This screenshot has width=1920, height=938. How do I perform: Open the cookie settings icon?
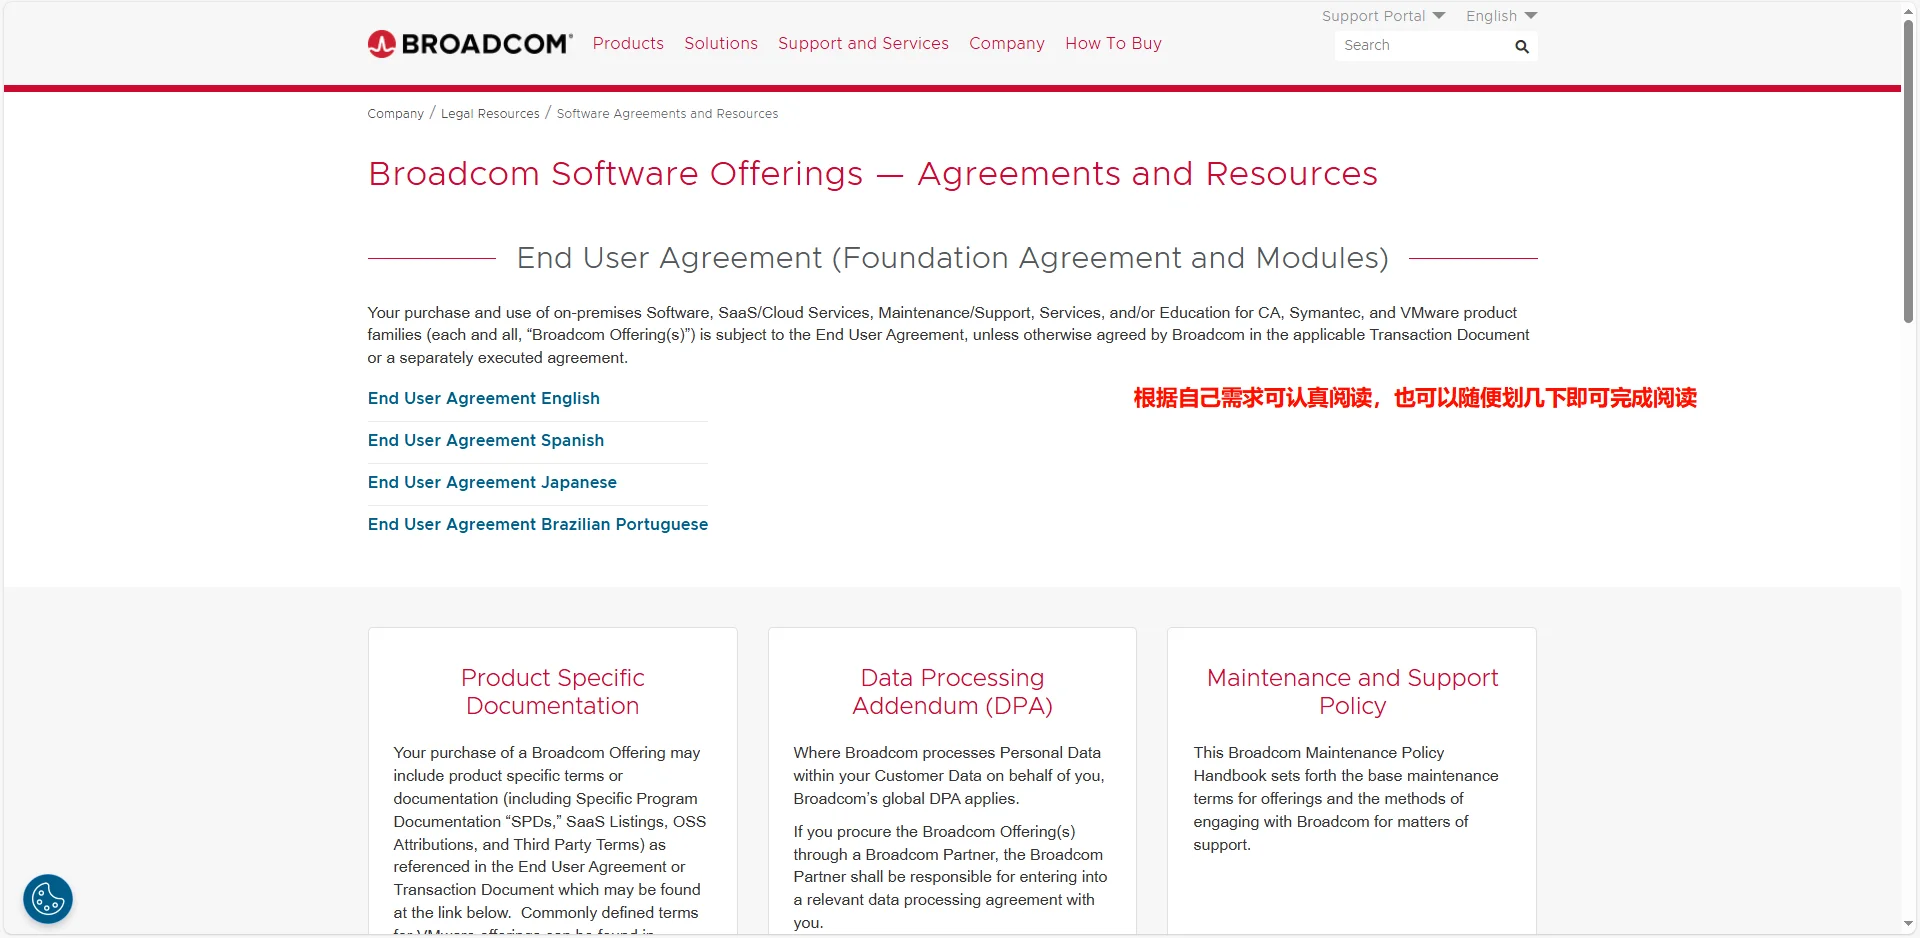point(48,899)
